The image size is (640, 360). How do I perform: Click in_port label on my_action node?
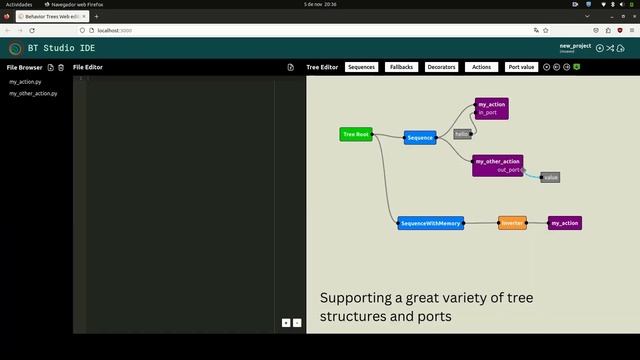click(x=488, y=113)
